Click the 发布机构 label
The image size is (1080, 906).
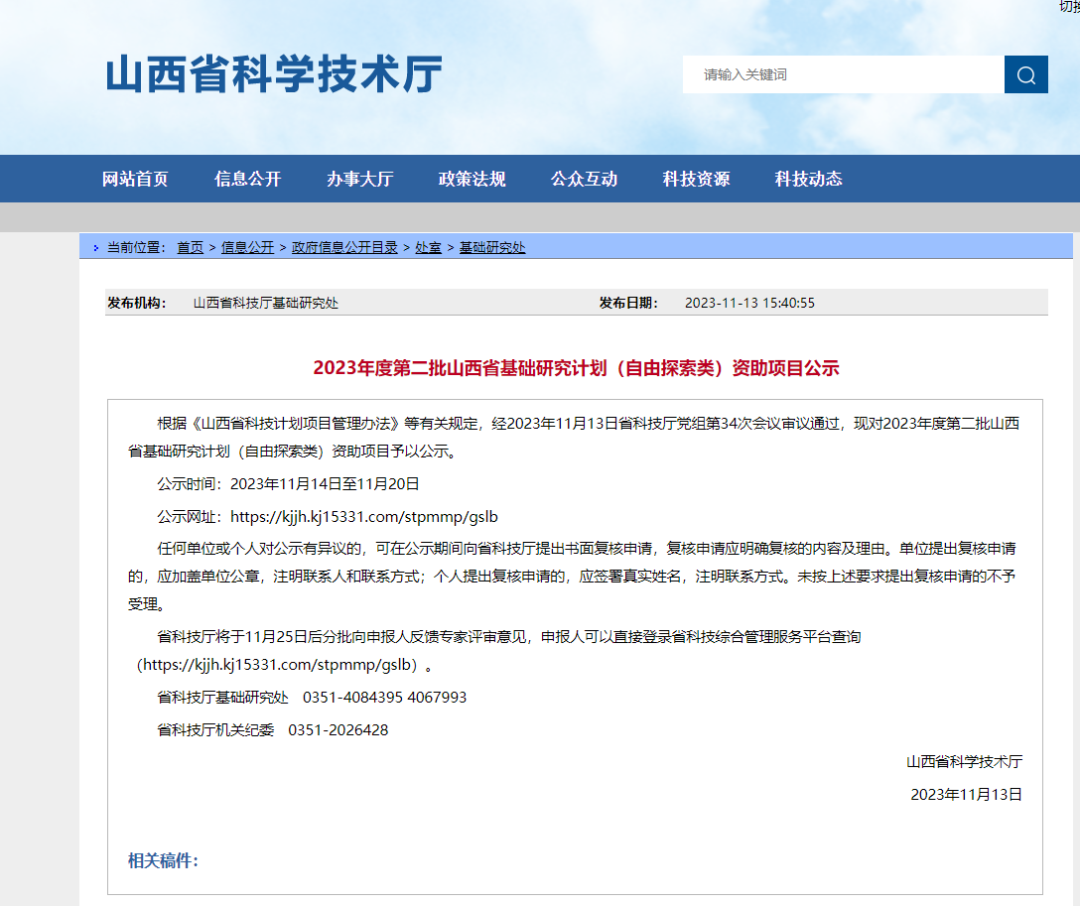pyautogui.click(x=136, y=303)
